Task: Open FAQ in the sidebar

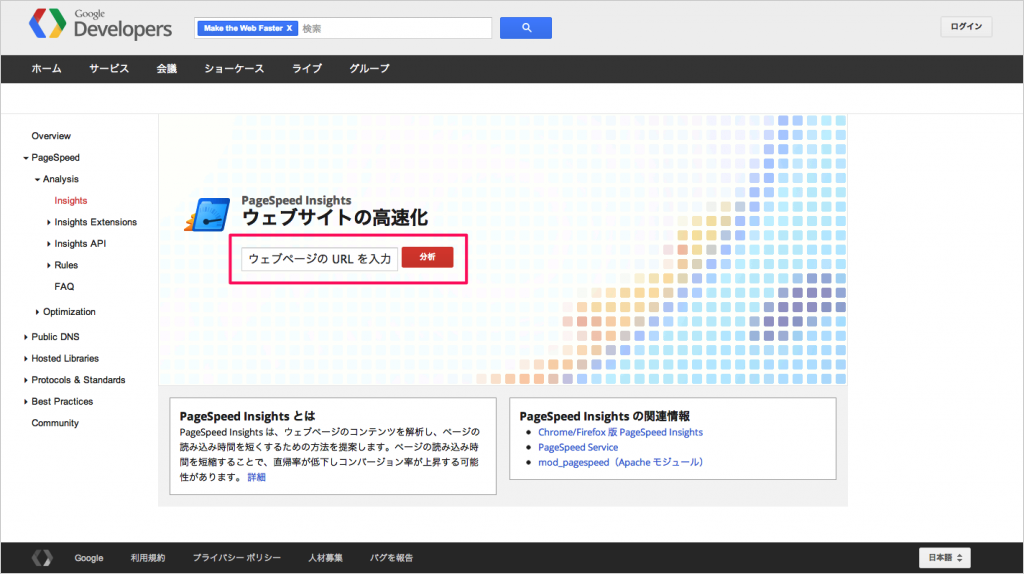Action: tap(64, 287)
